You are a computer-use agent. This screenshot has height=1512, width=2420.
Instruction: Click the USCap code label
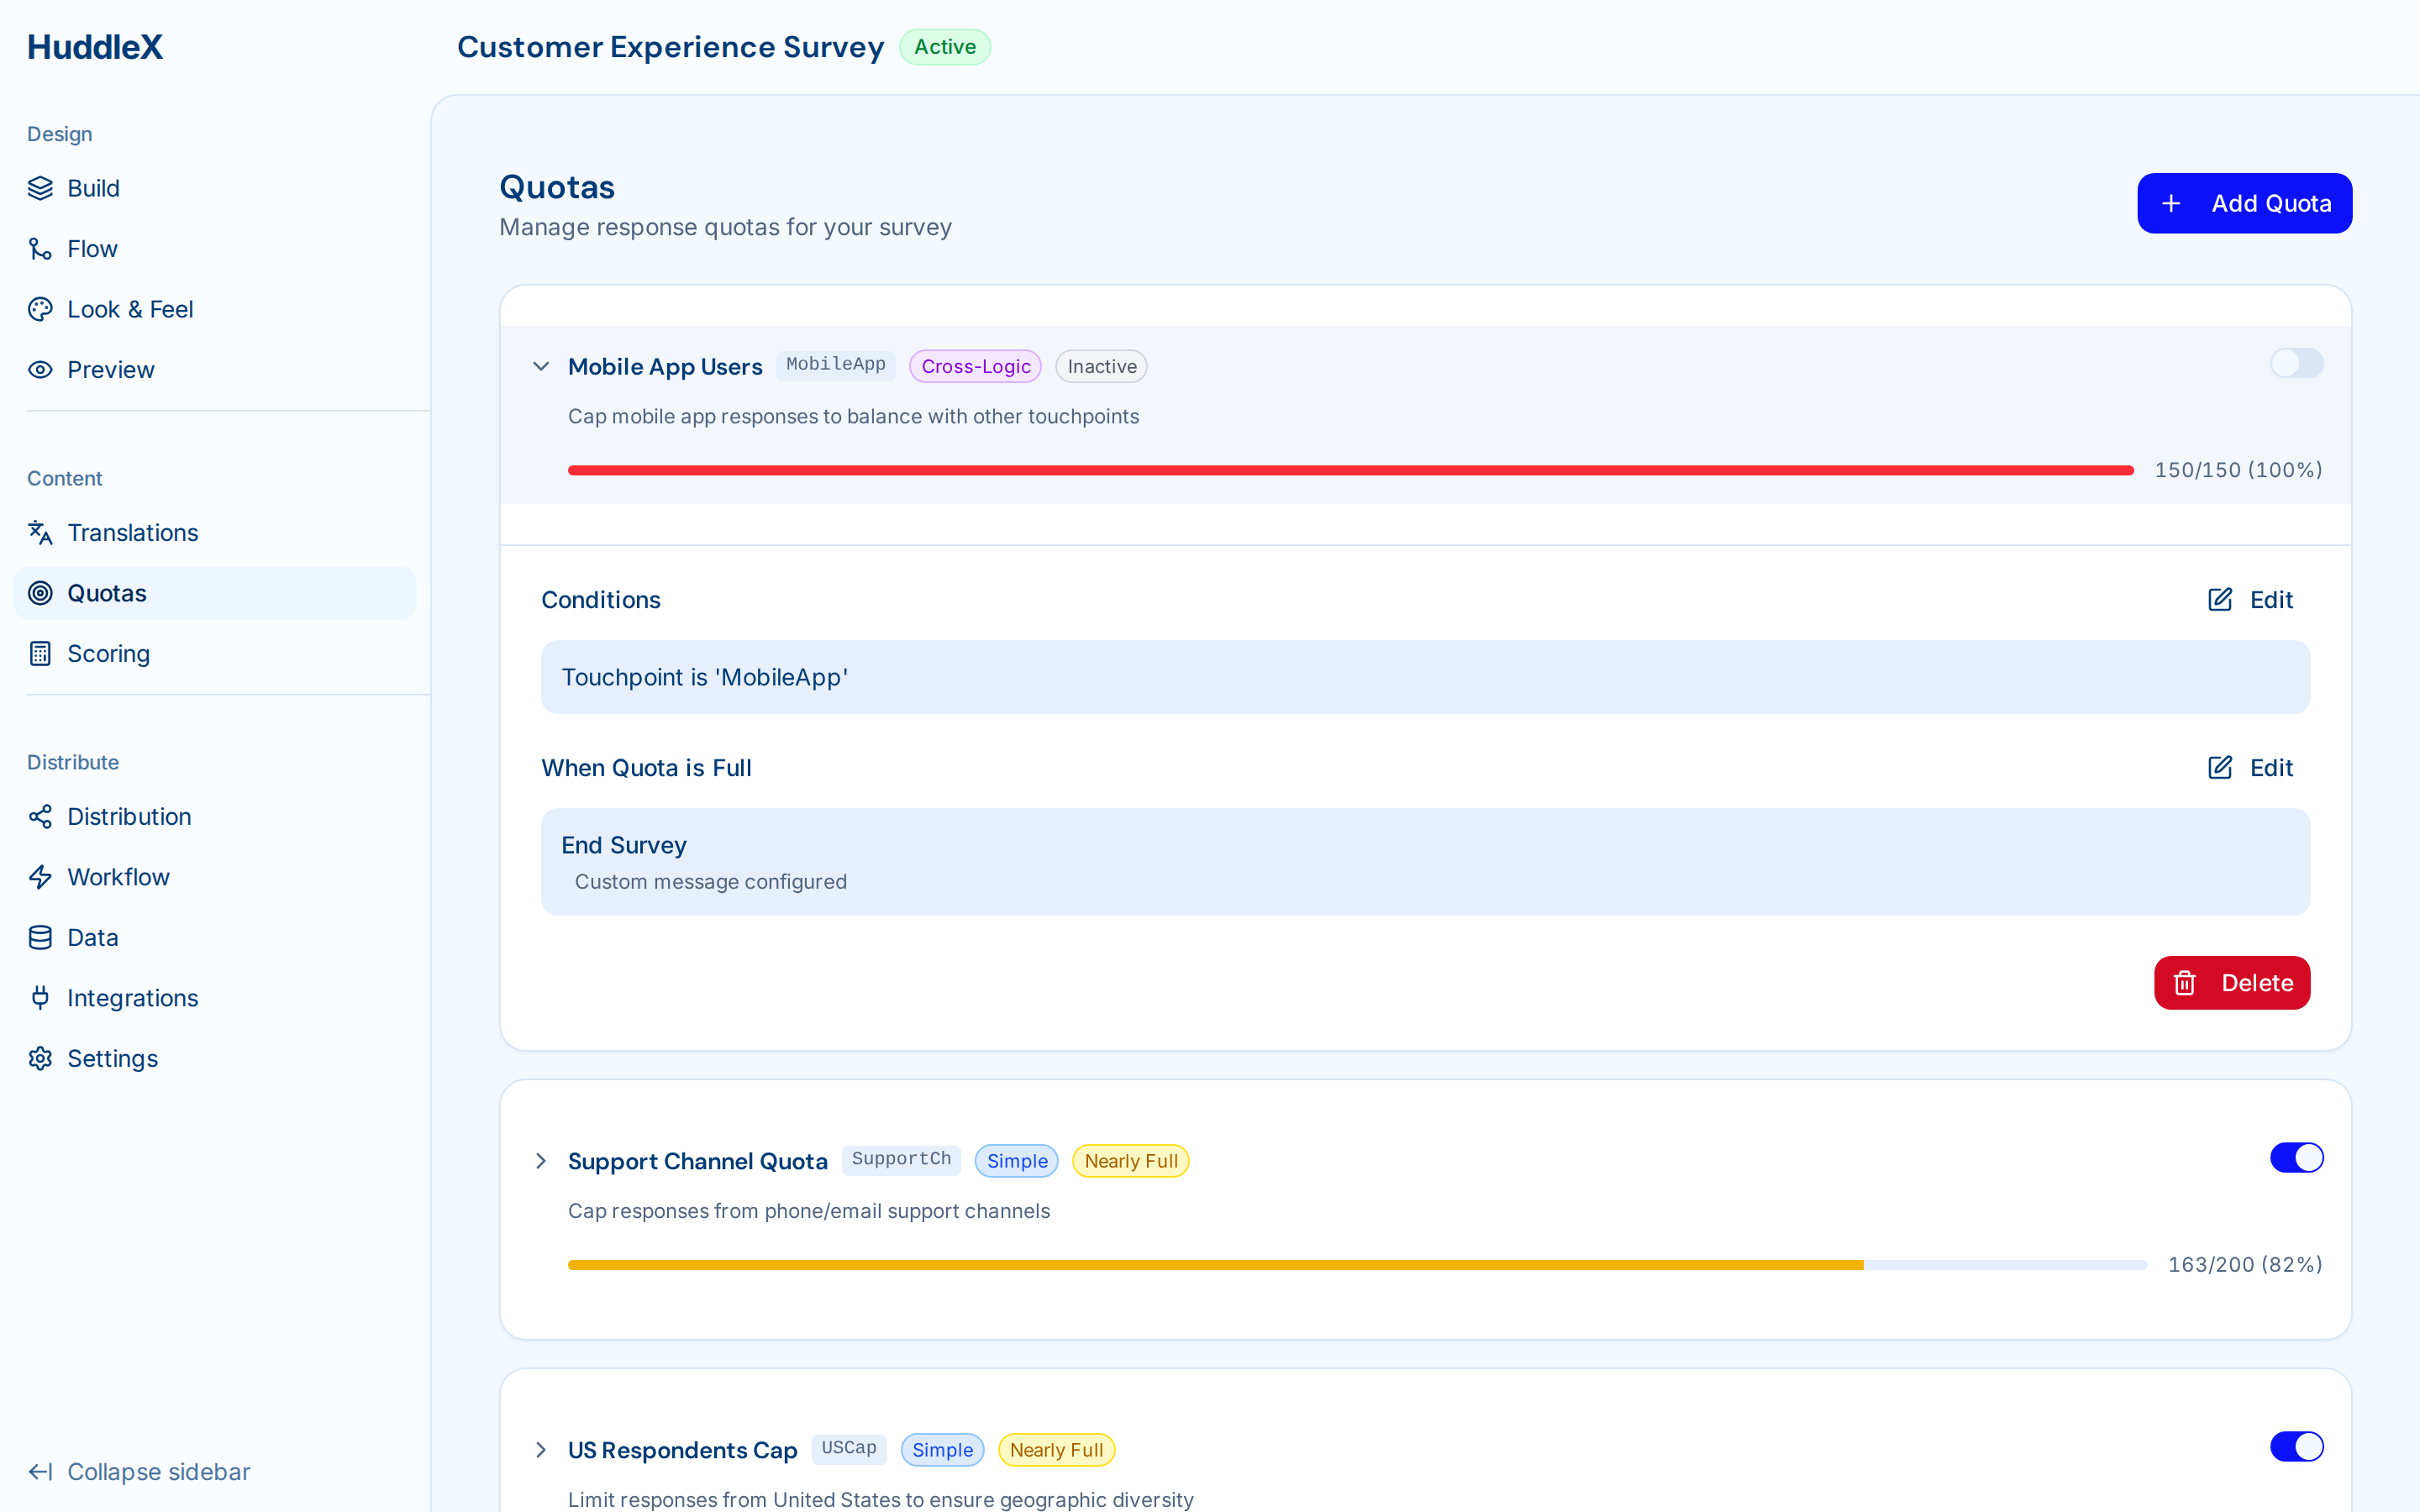[849, 1449]
